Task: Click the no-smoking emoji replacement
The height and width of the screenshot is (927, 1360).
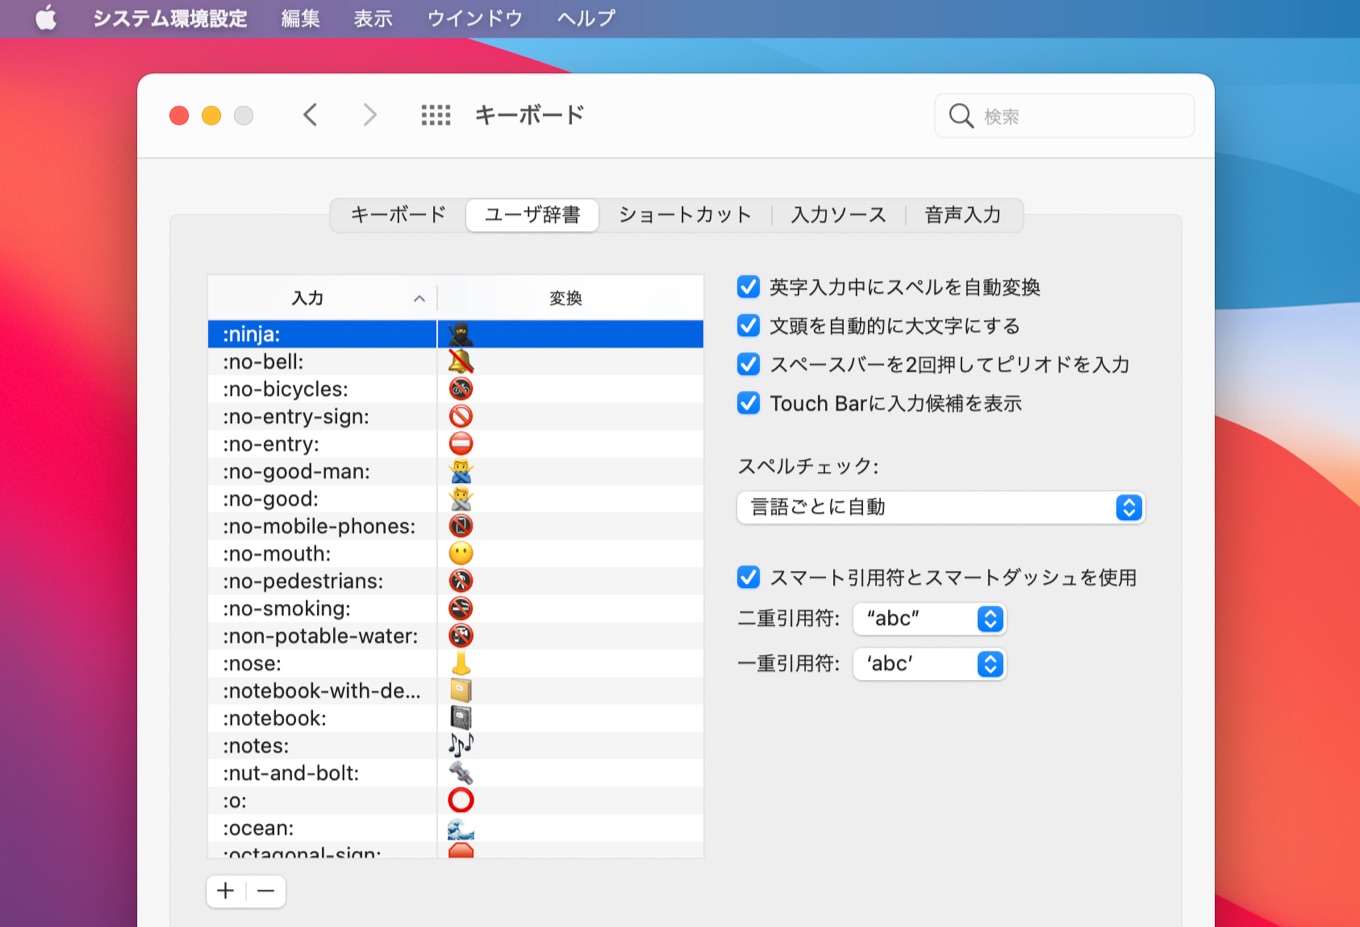Action: 461,608
